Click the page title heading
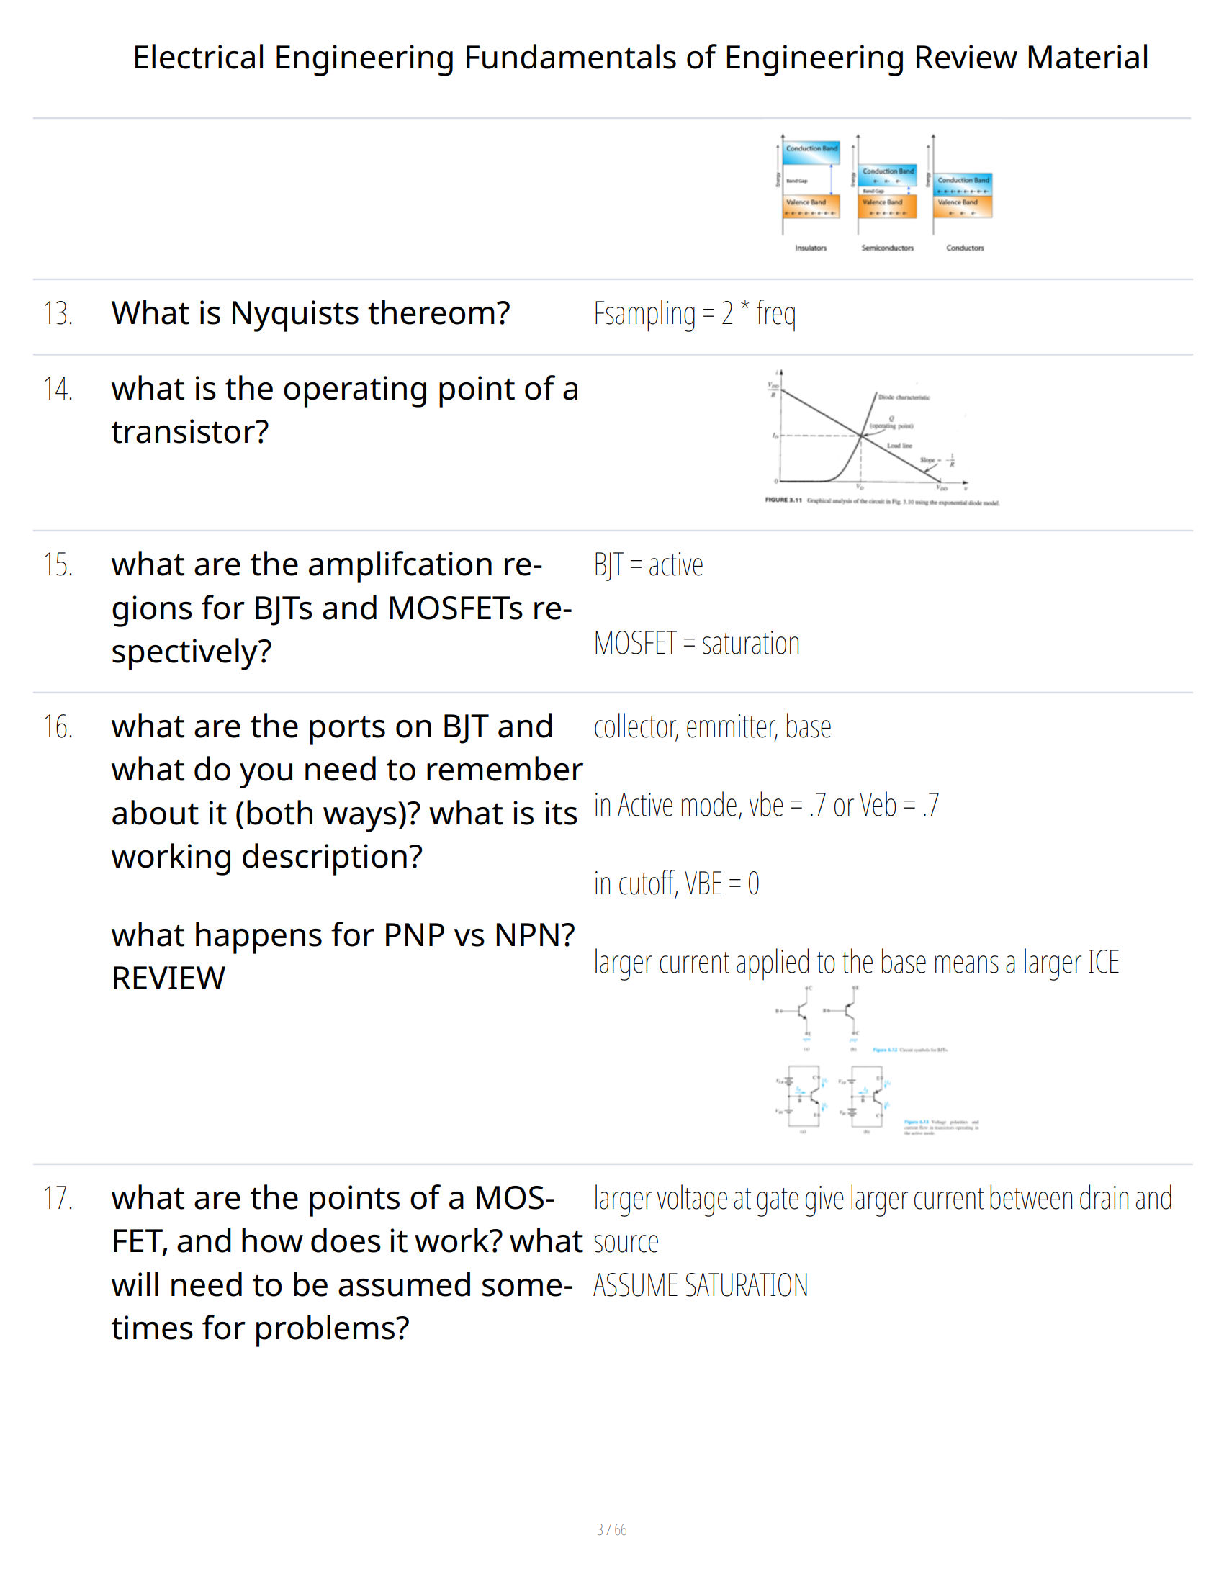1224x1584 pixels. [x=640, y=57]
